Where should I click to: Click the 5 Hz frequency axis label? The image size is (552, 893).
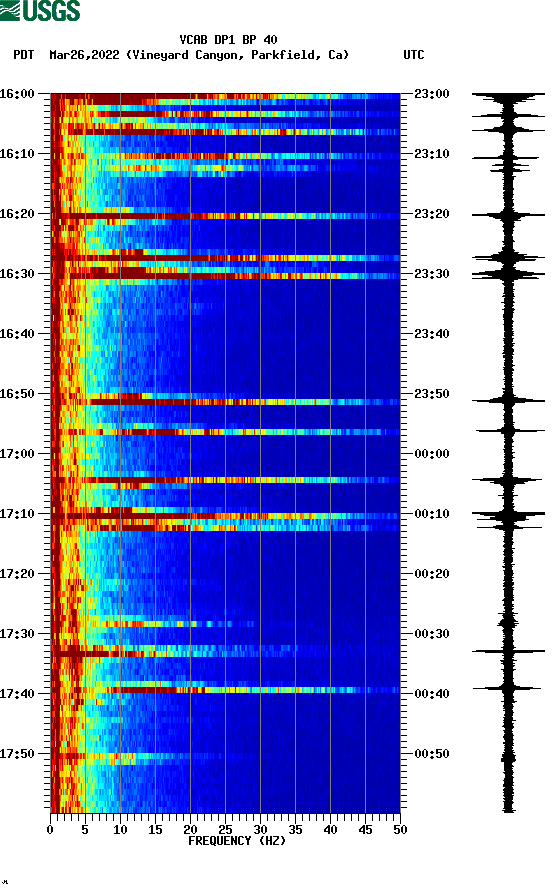pos(85,830)
